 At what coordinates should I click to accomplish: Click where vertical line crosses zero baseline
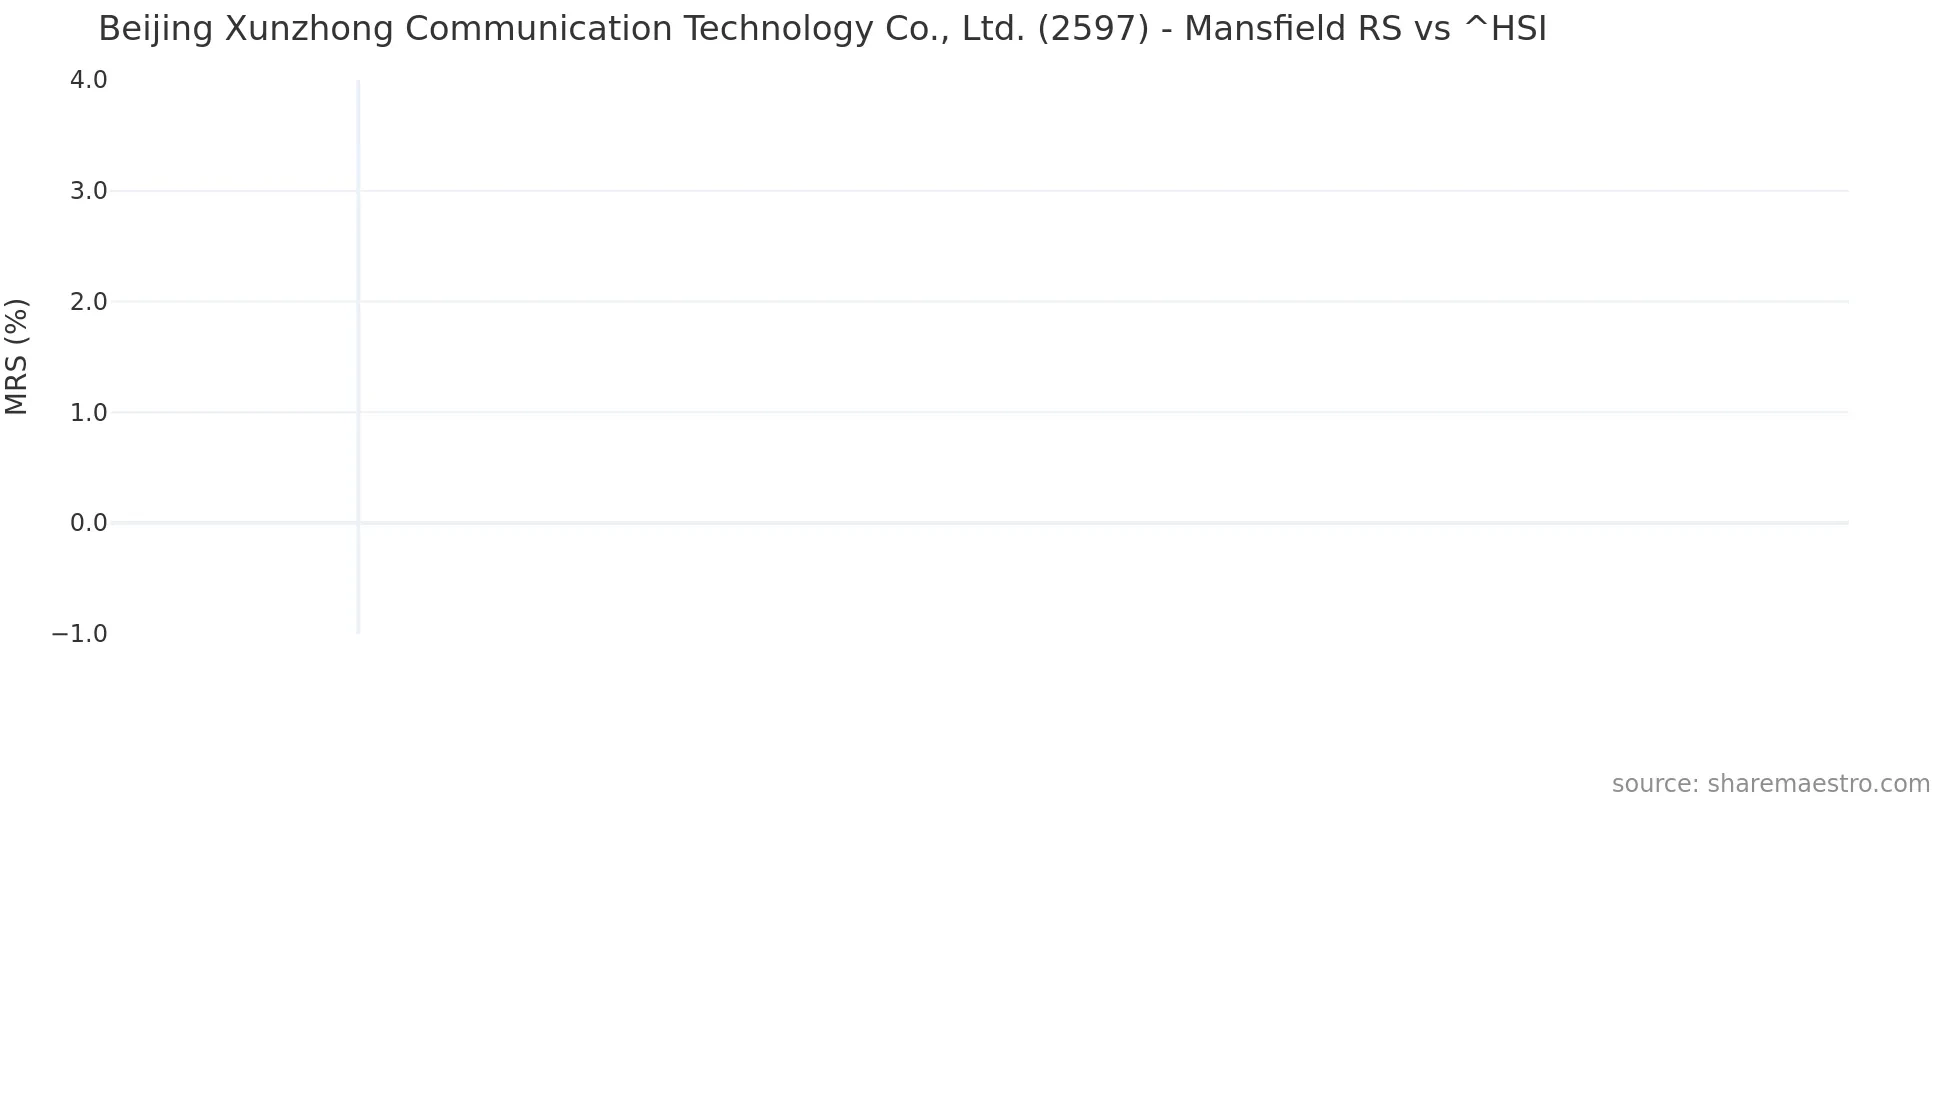pyautogui.click(x=358, y=523)
